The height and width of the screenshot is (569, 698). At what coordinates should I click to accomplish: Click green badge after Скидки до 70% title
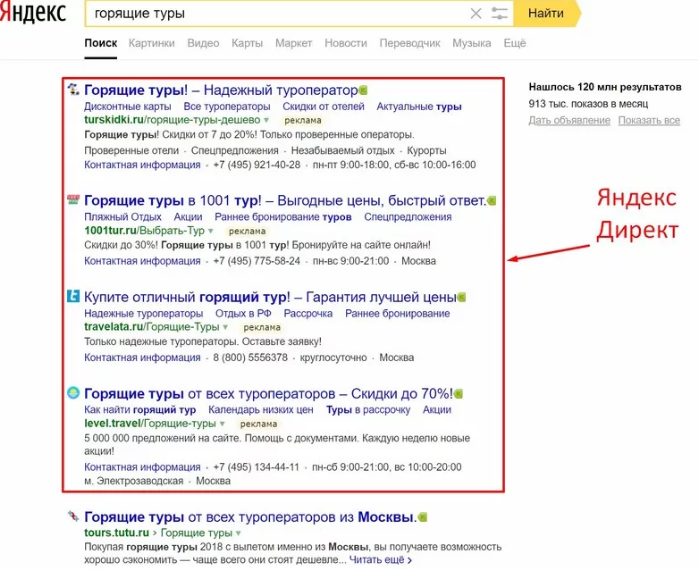click(459, 394)
